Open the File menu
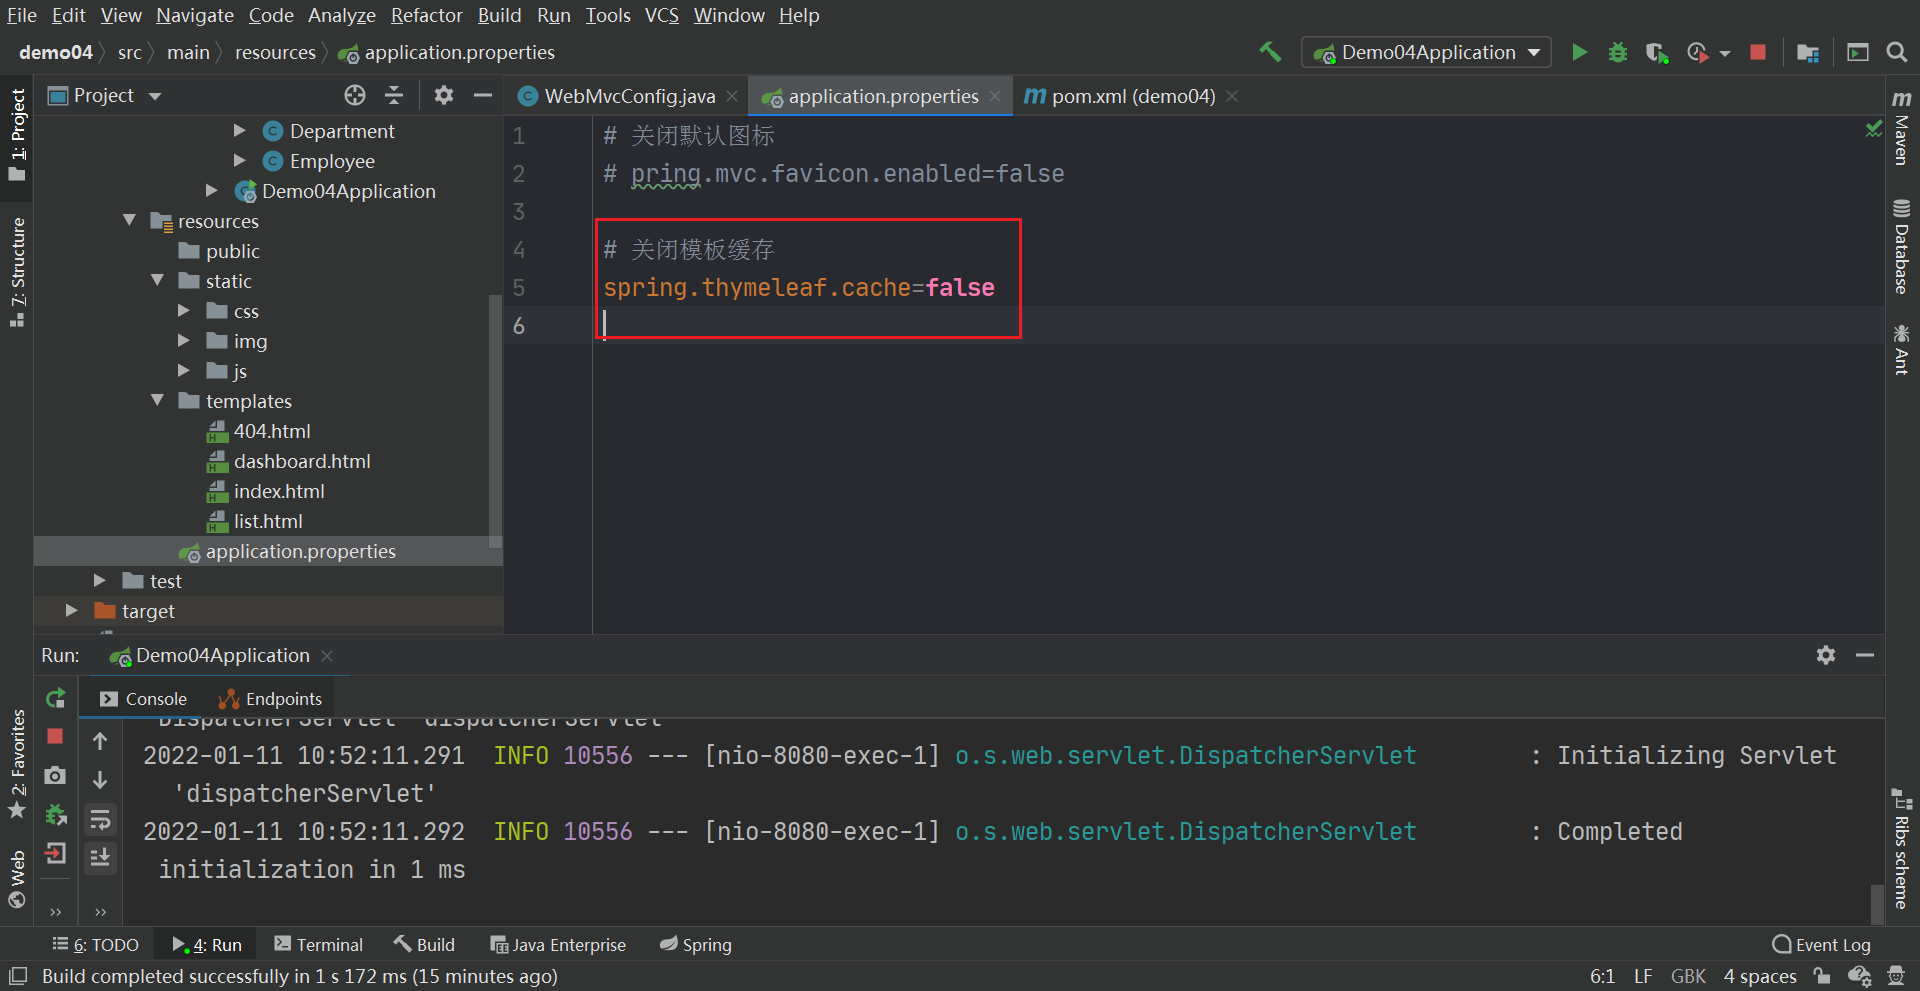The height and width of the screenshot is (991, 1920). tap(22, 15)
